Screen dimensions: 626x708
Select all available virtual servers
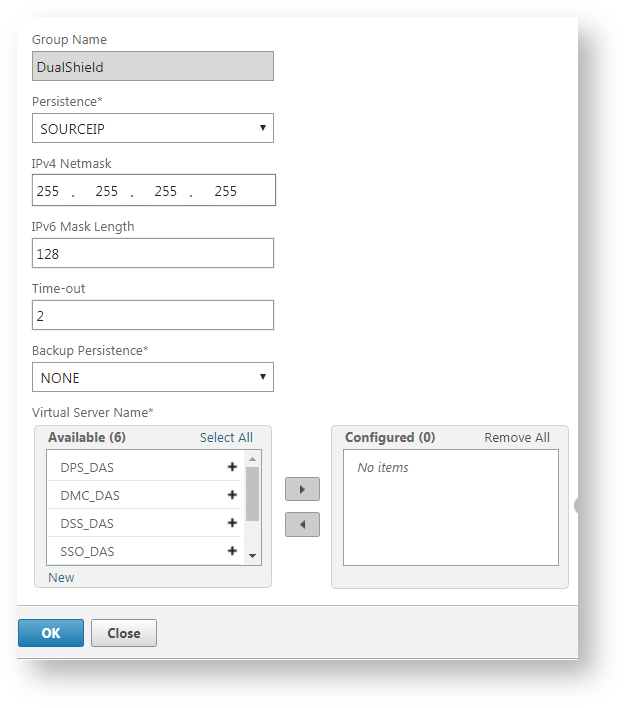(x=226, y=437)
